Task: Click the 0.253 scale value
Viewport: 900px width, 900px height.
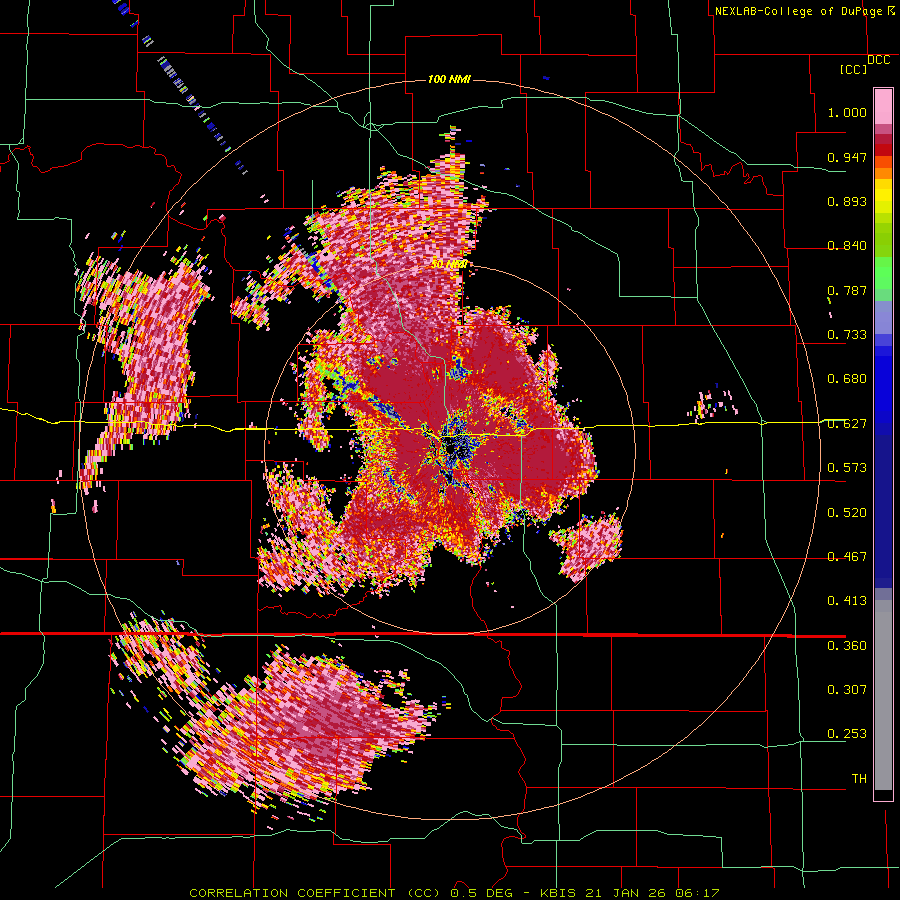Action: 847,734
